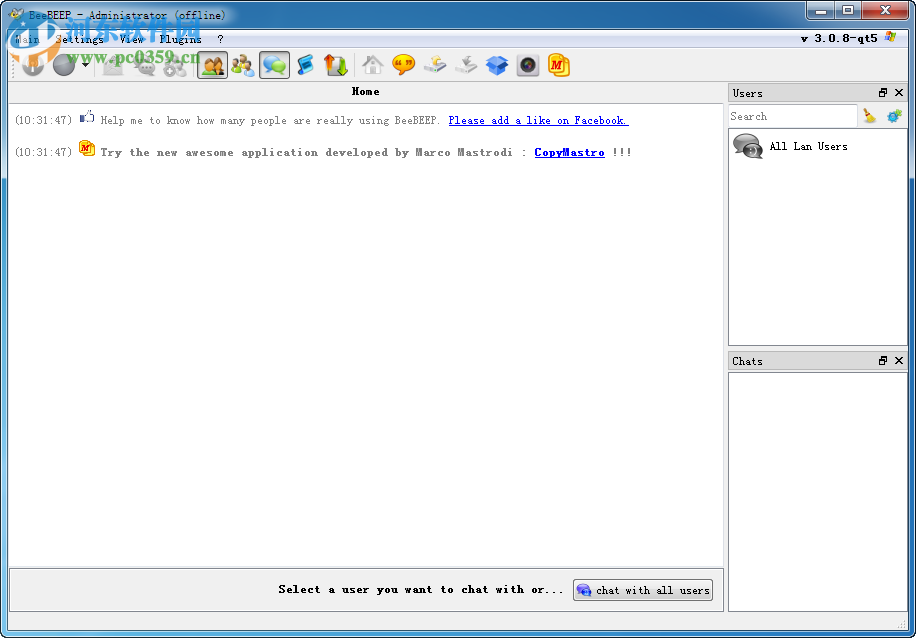Screen dimensions: 916x638
Task: Click the 'chat with all users' button
Action: point(643,590)
